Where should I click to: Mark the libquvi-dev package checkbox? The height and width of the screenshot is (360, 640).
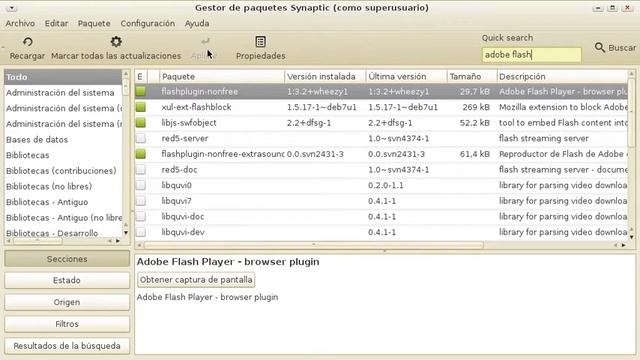pos(141,232)
